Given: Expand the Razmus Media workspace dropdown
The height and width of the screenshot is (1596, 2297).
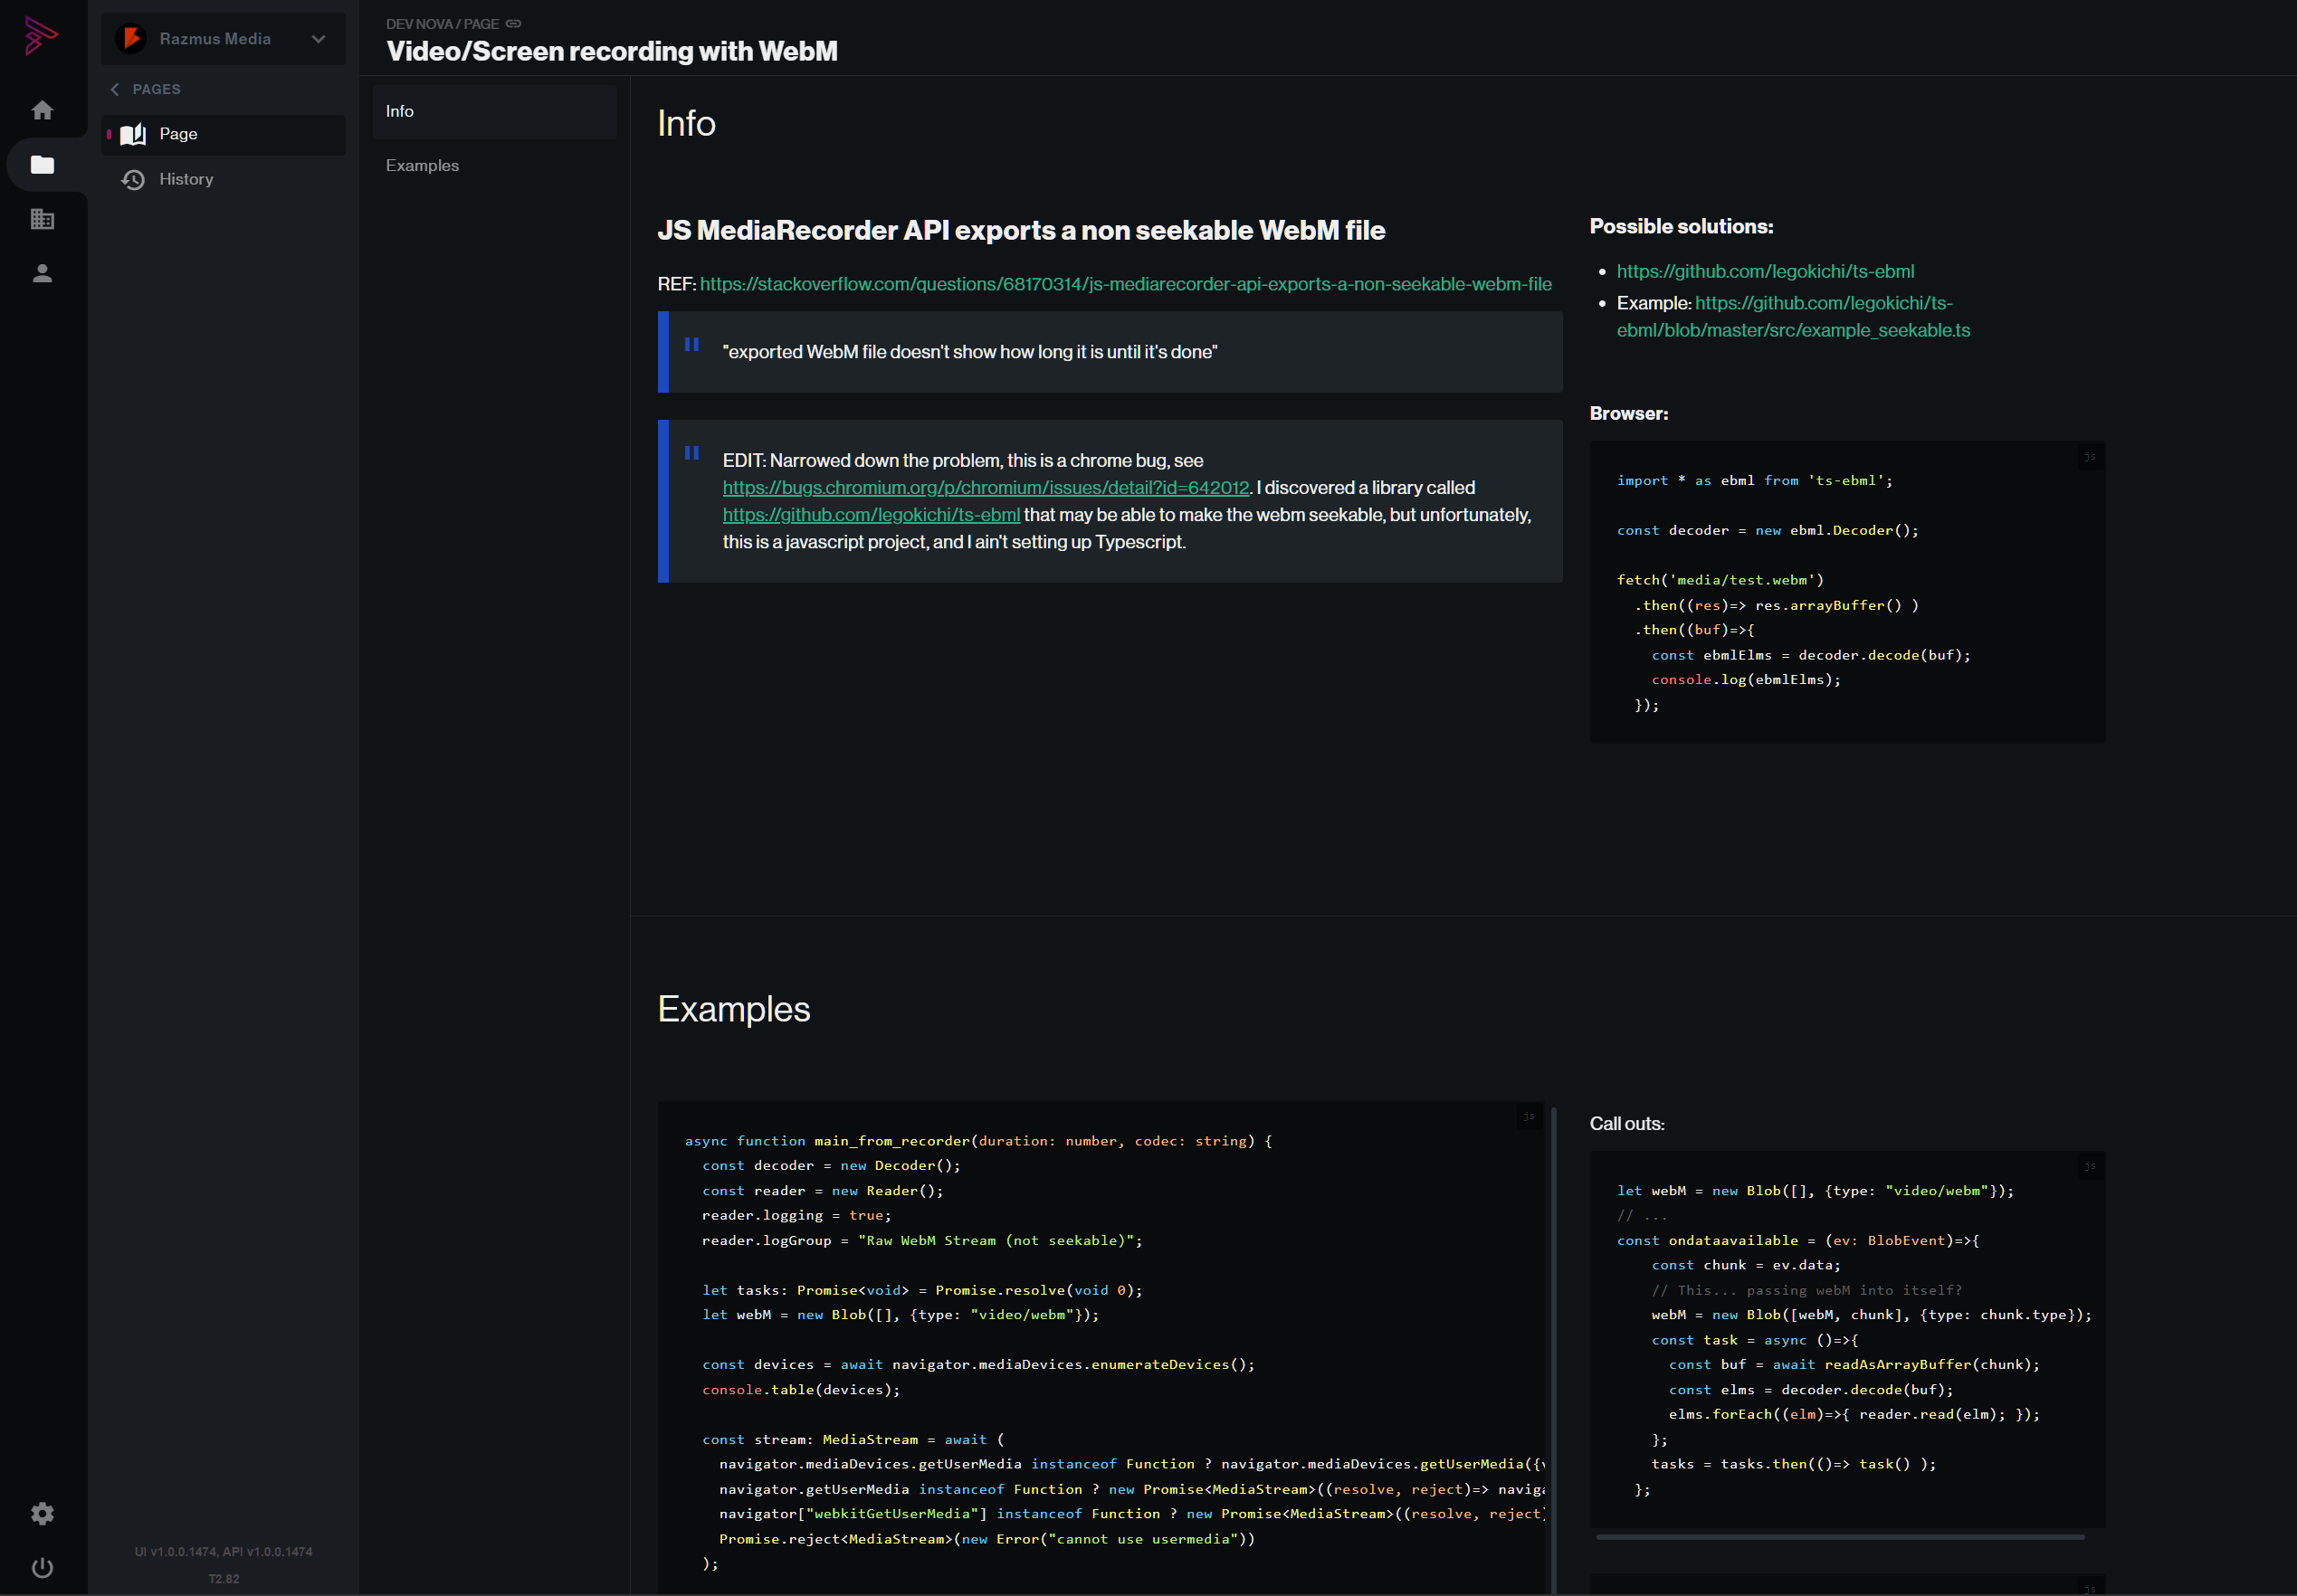Looking at the screenshot, I should [319, 39].
